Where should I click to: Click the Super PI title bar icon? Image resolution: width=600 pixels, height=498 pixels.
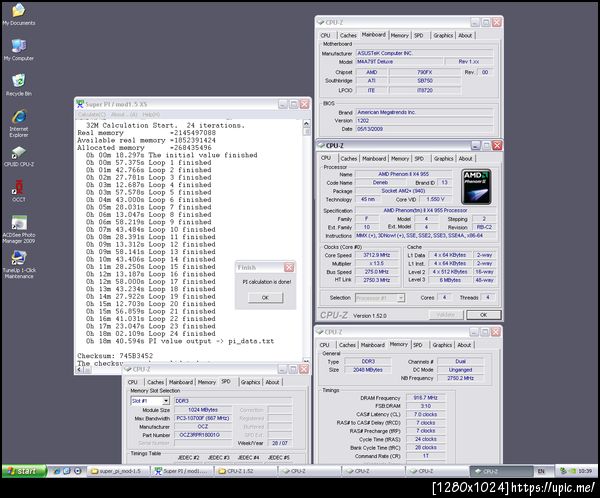[x=80, y=104]
